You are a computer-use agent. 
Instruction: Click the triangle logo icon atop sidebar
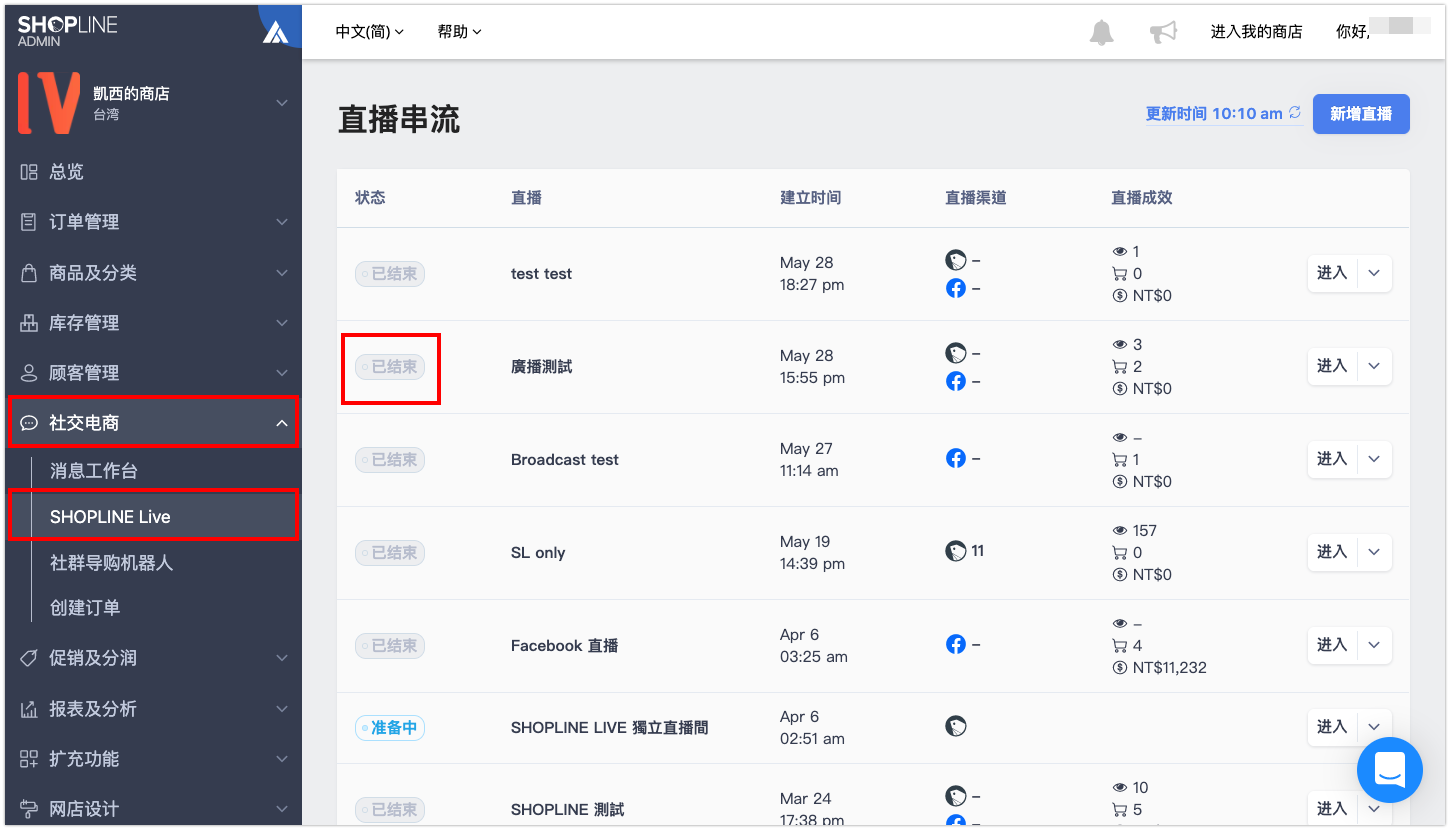275,32
